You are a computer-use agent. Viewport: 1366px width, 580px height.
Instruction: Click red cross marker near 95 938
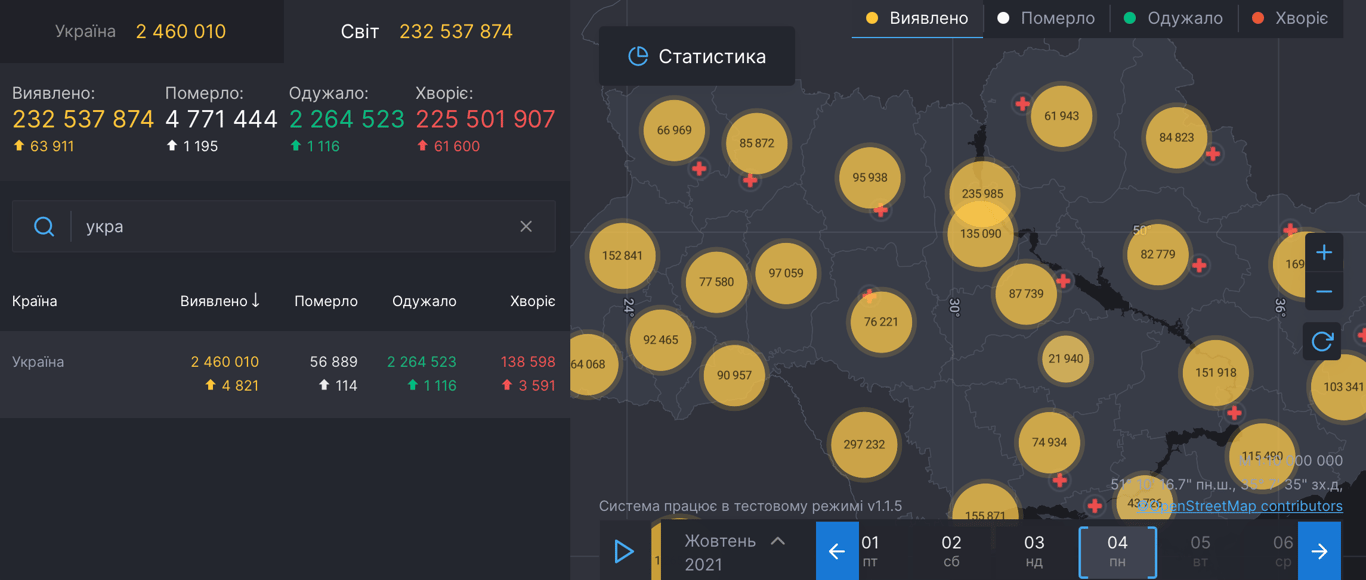tap(880, 210)
